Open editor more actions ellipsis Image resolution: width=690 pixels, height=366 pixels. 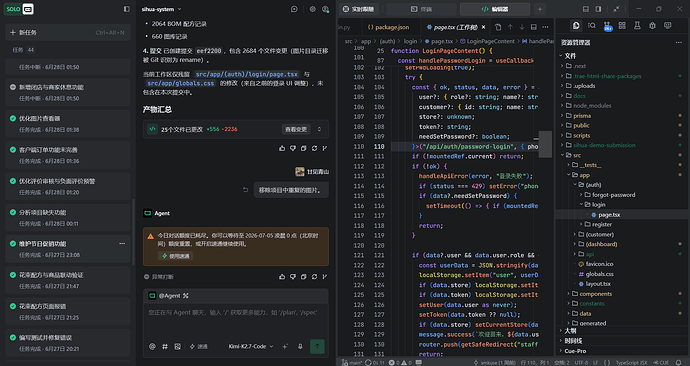tap(545, 27)
